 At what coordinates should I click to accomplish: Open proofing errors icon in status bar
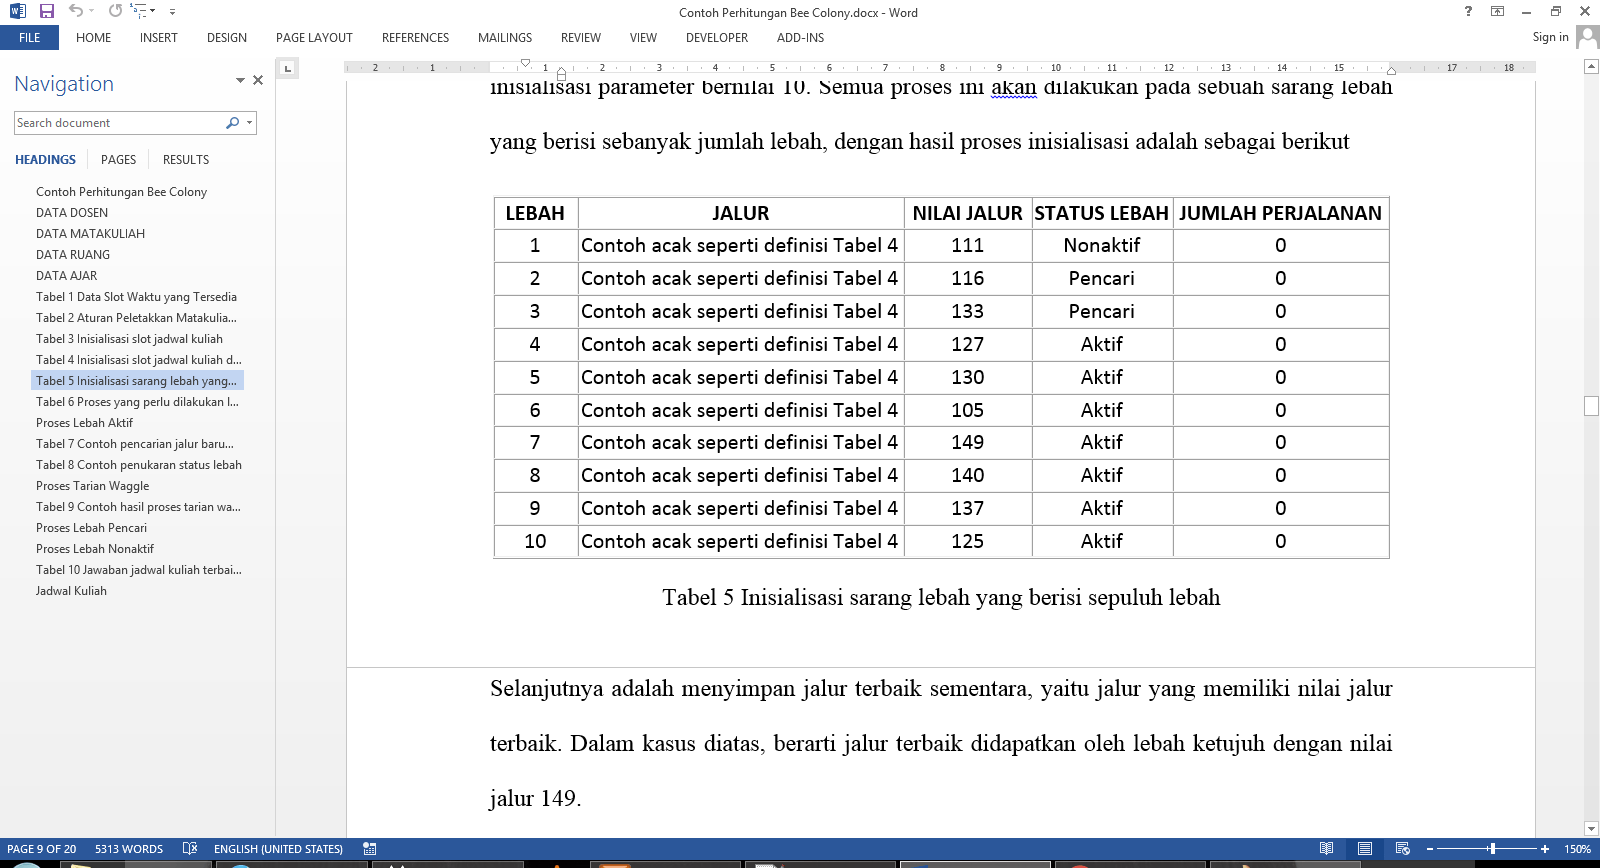pos(190,849)
